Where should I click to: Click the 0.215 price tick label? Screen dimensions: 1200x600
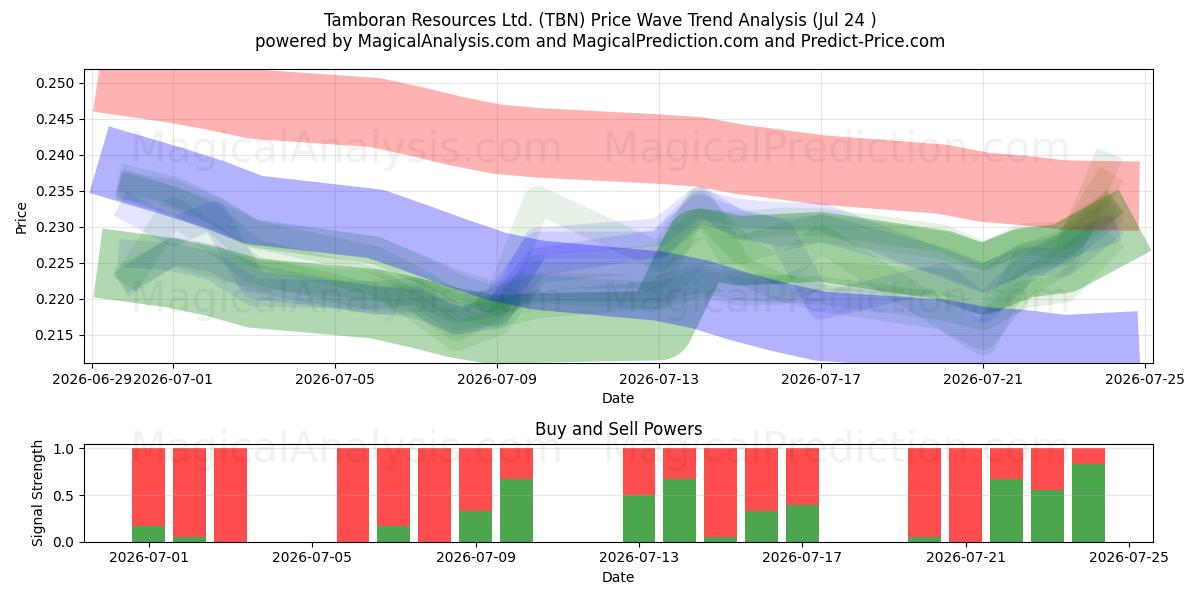[57, 335]
